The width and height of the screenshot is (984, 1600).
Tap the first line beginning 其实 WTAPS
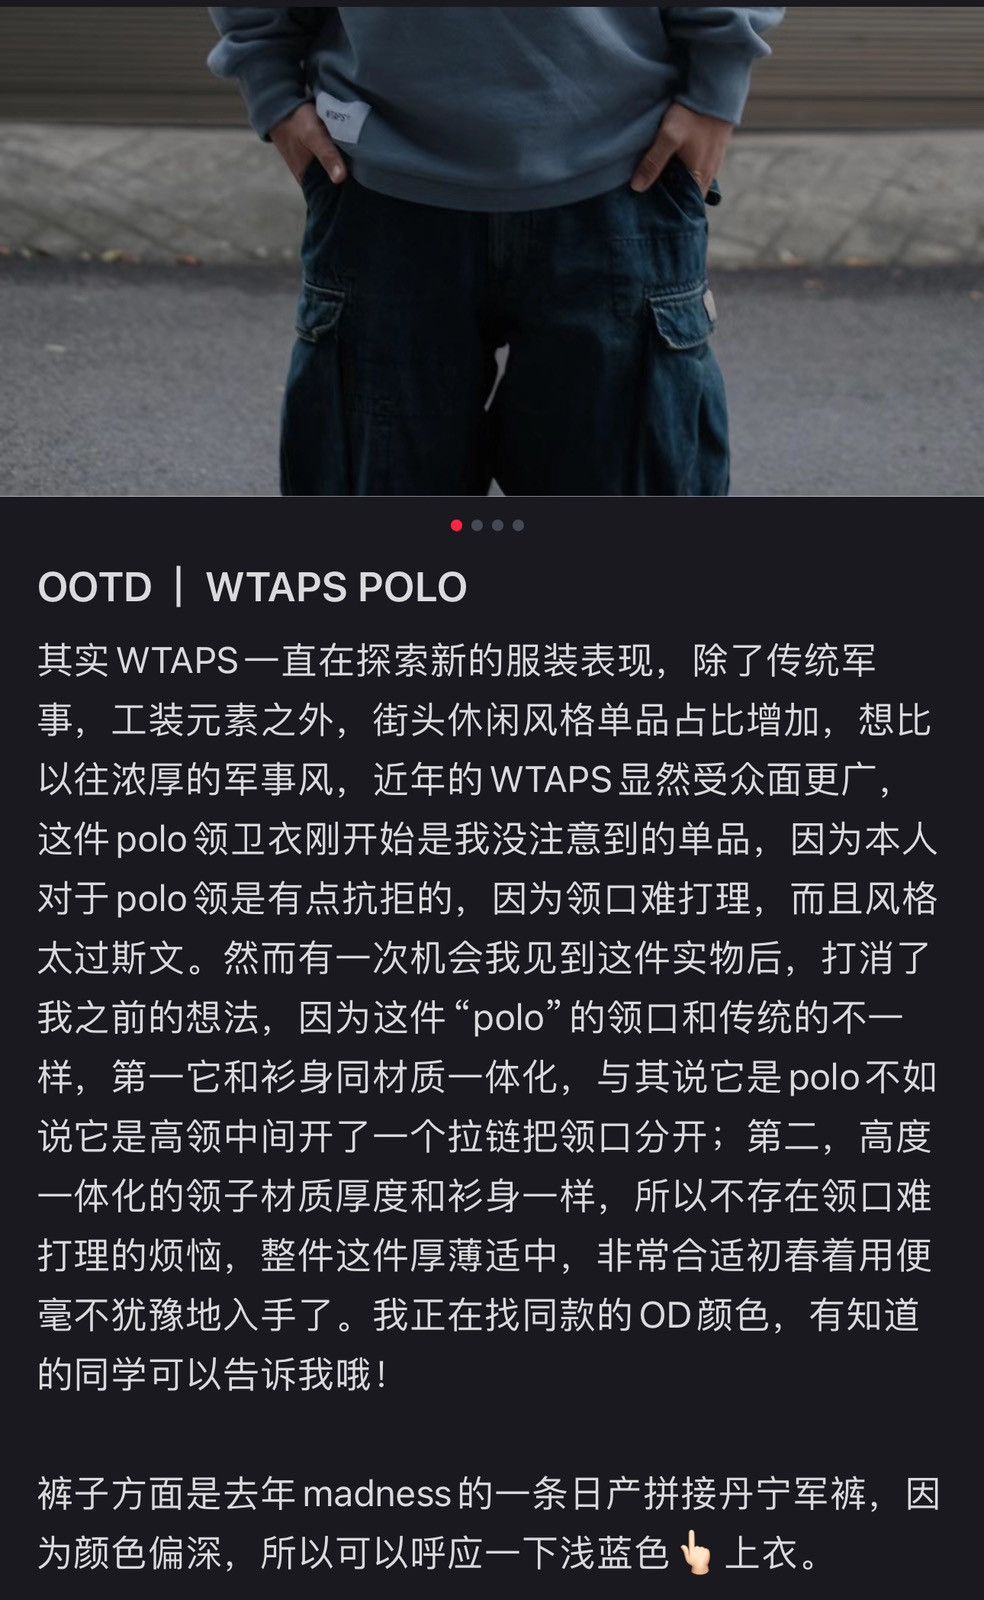pyautogui.click(x=457, y=660)
